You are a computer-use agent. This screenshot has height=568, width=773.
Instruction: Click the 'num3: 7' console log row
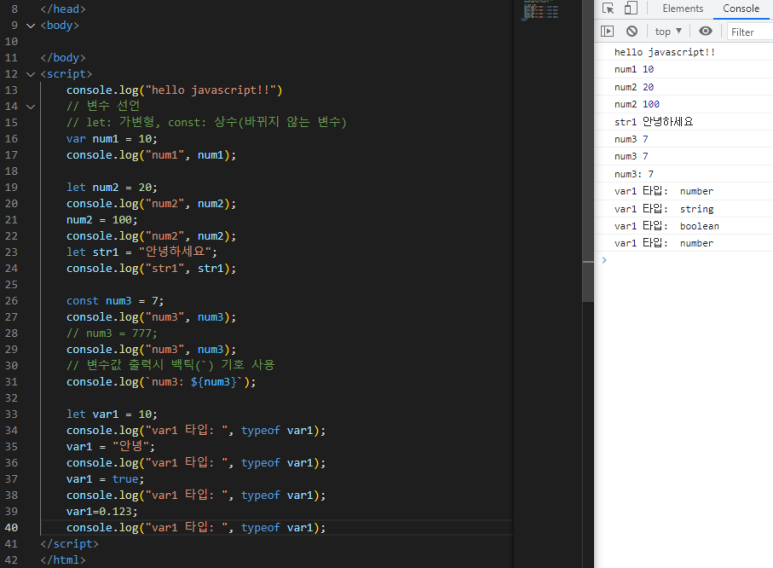coord(683,174)
